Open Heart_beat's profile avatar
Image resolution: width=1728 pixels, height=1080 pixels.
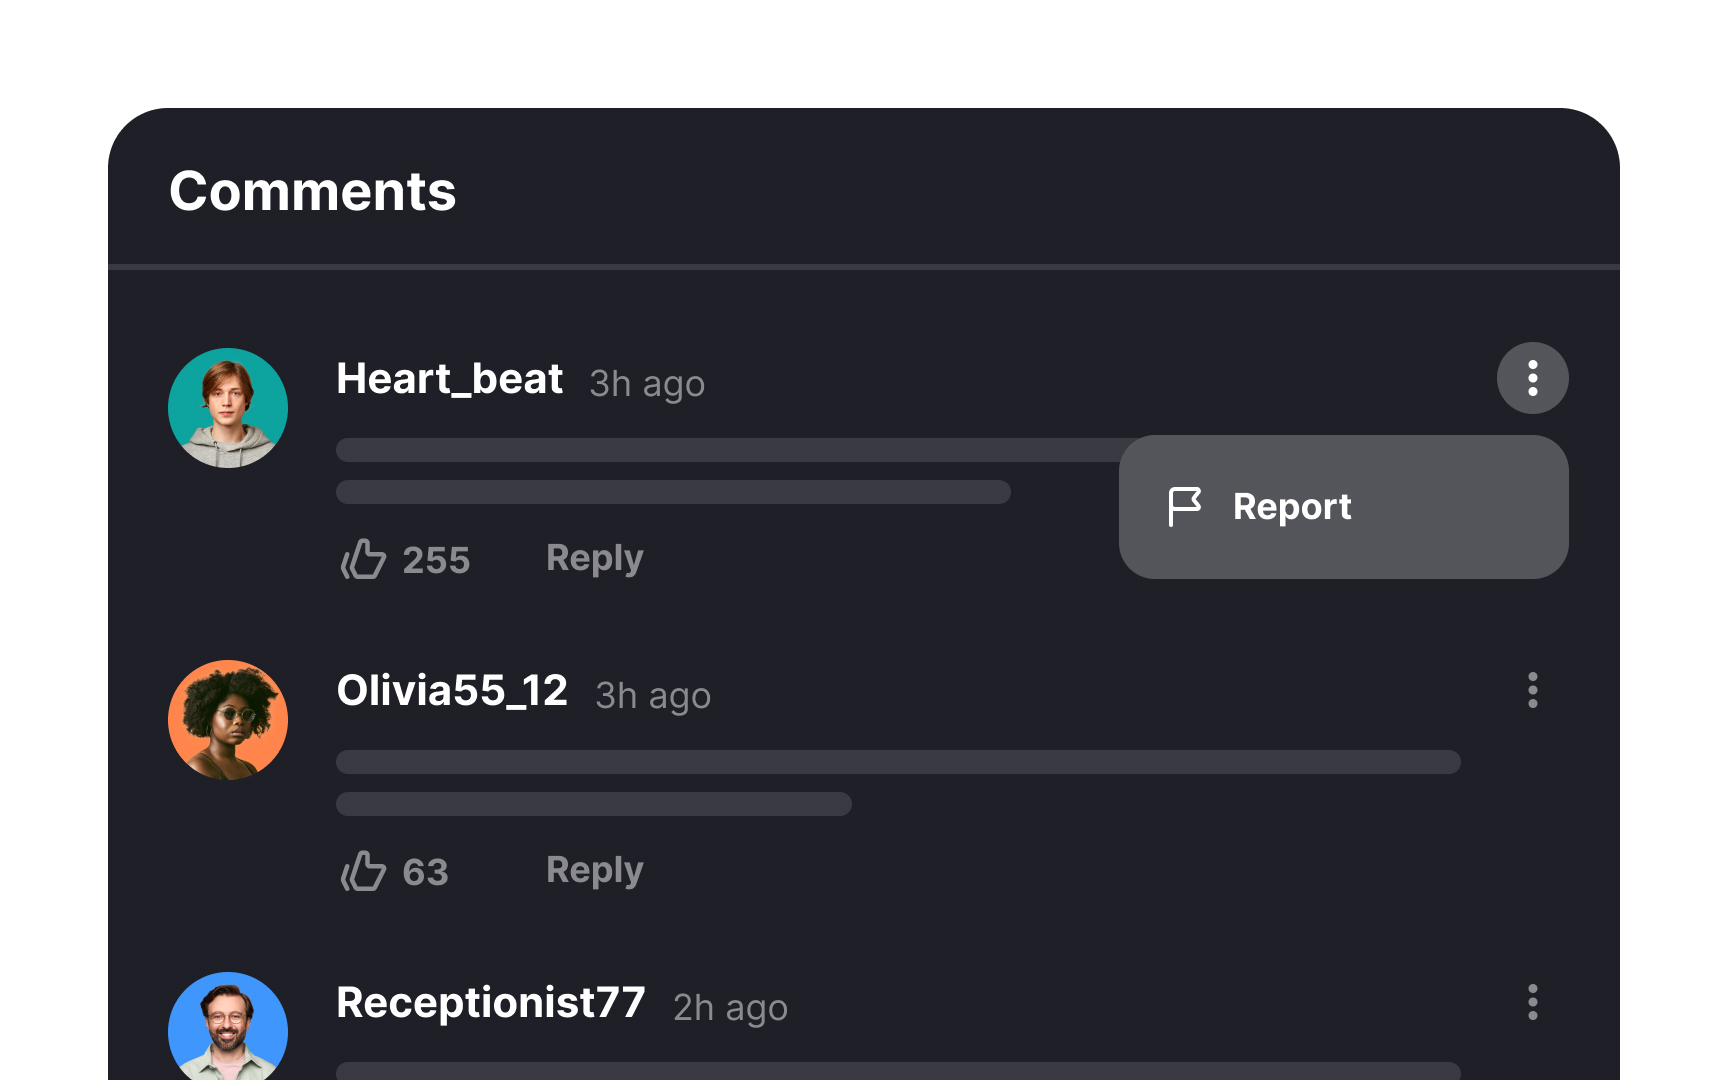click(x=228, y=408)
